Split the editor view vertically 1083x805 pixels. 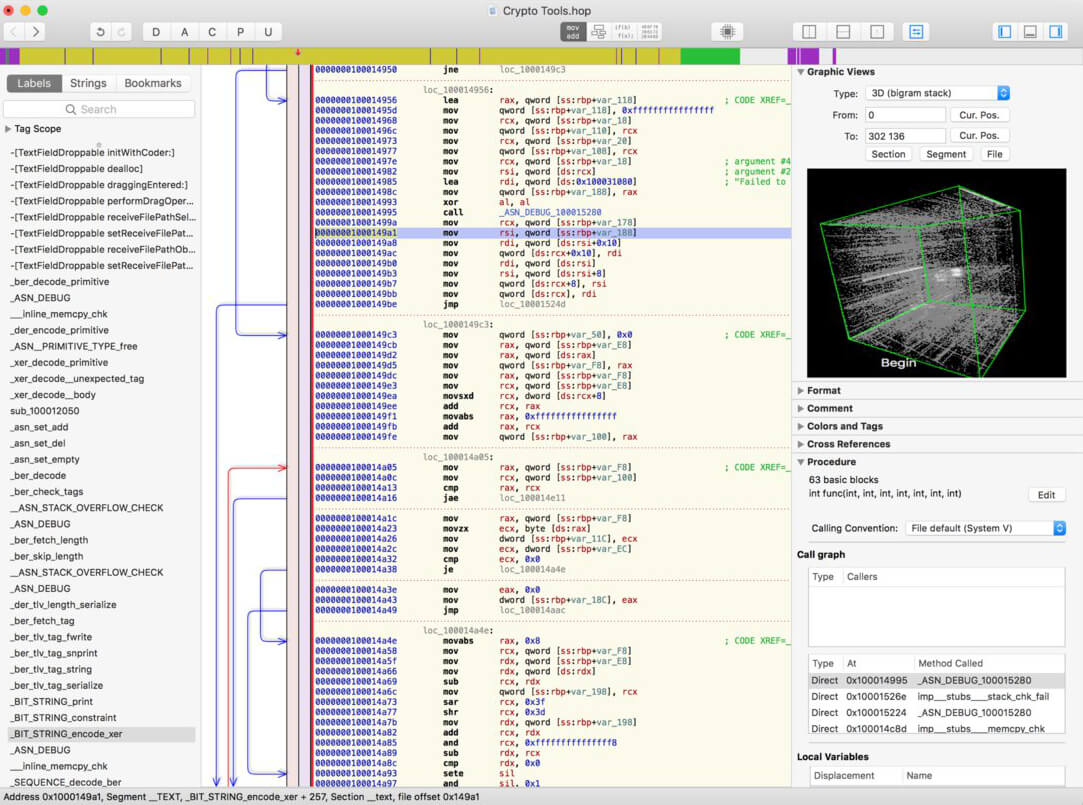[x=809, y=32]
